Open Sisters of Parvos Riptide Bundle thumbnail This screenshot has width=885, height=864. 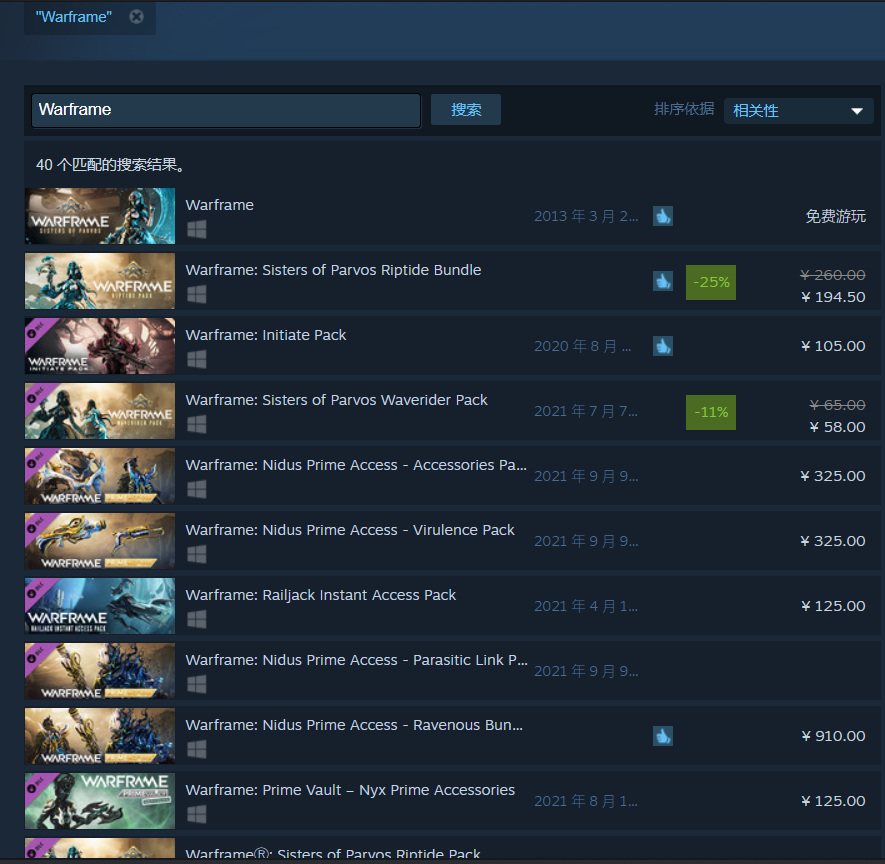coord(100,281)
